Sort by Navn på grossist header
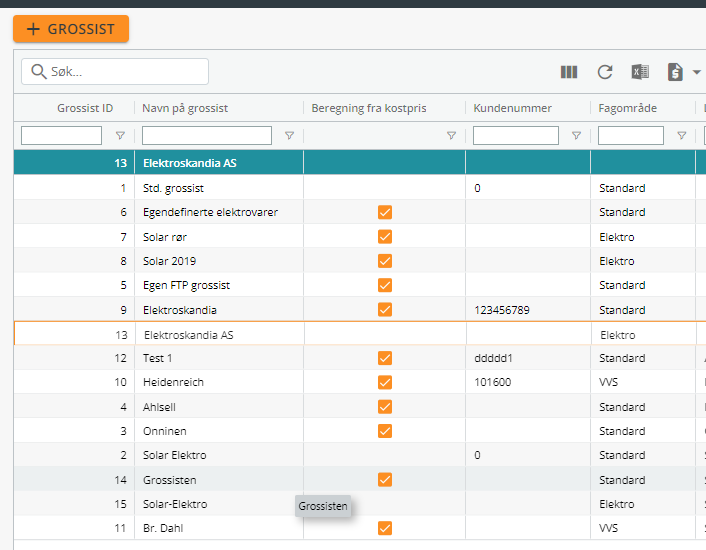 [185, 108]
